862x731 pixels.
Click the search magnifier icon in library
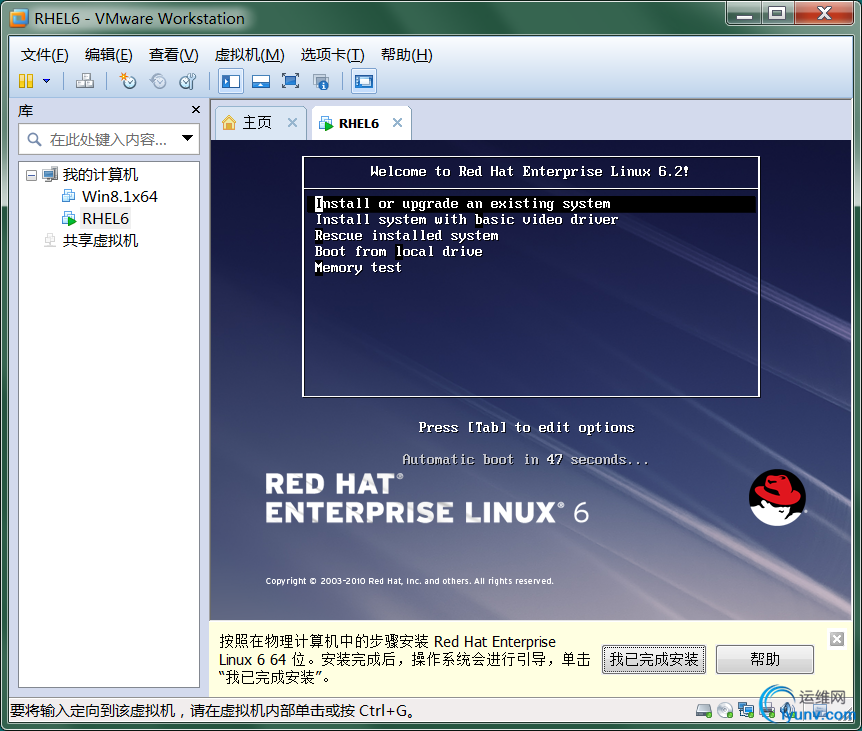click(34, 140)
